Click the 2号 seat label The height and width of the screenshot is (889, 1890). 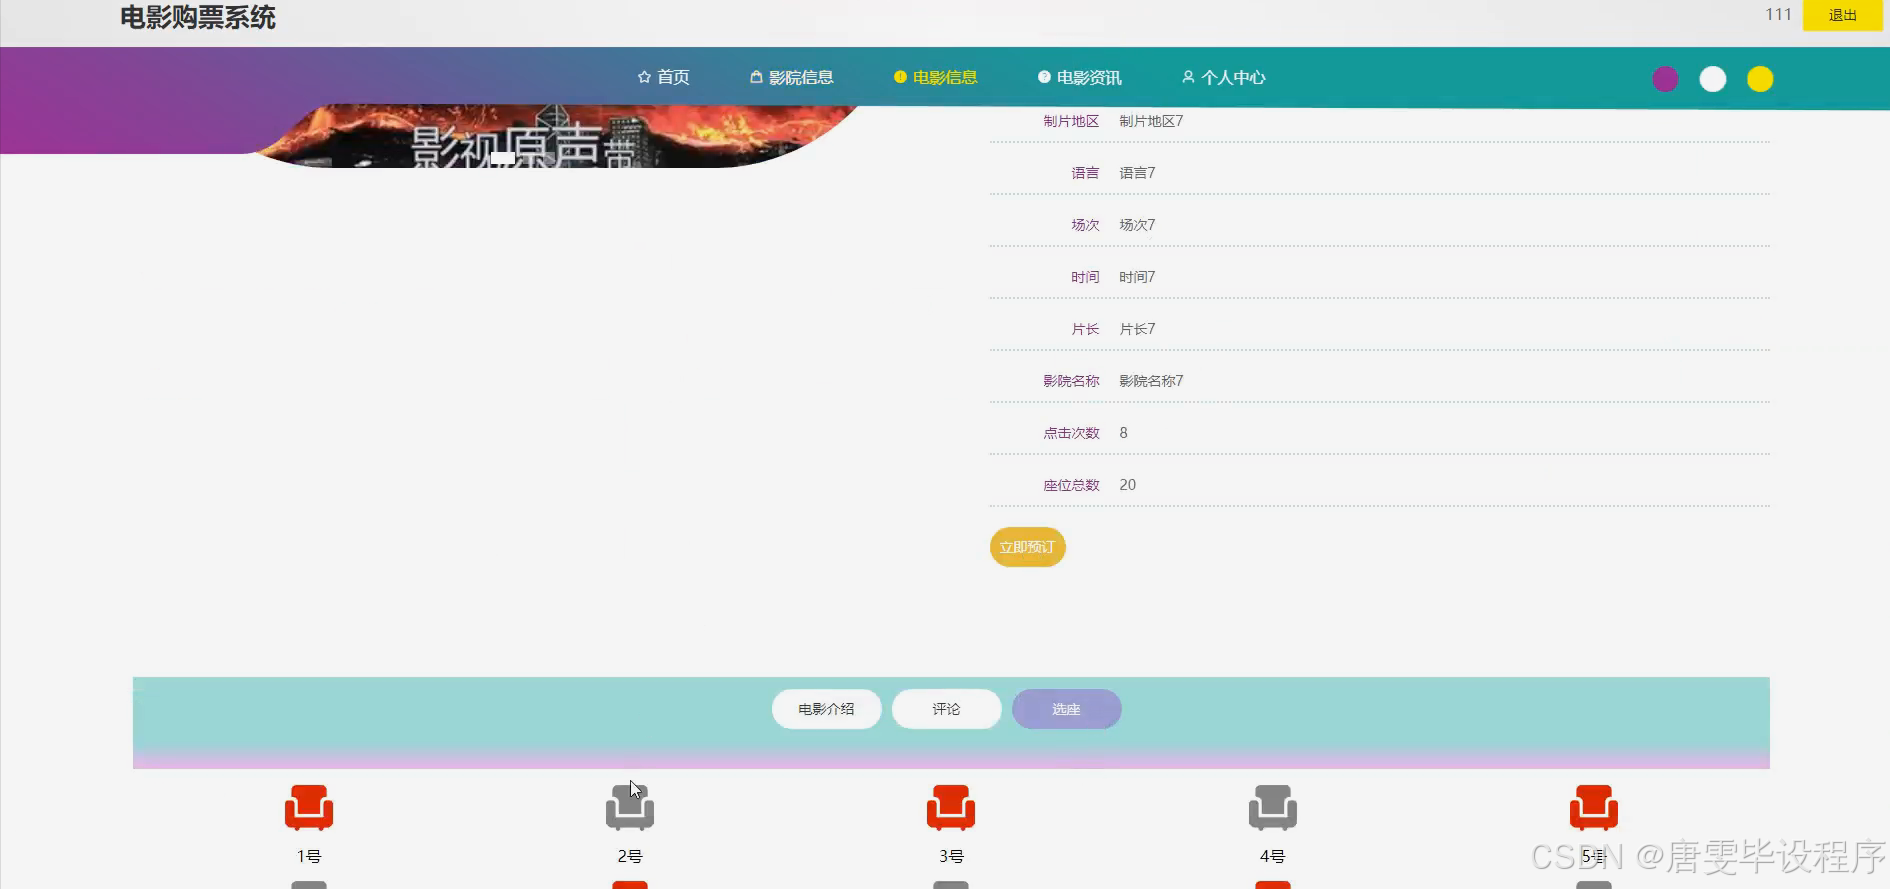(x=630, y=856)
